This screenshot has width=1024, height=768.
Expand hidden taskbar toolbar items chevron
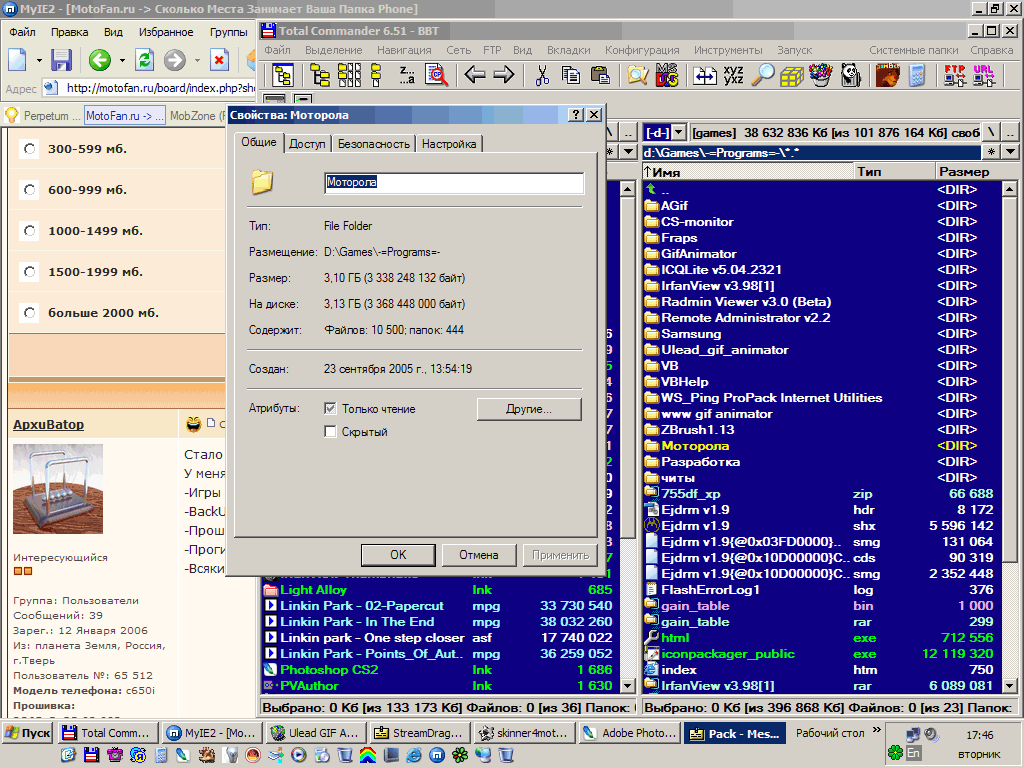tap(876, 729)
